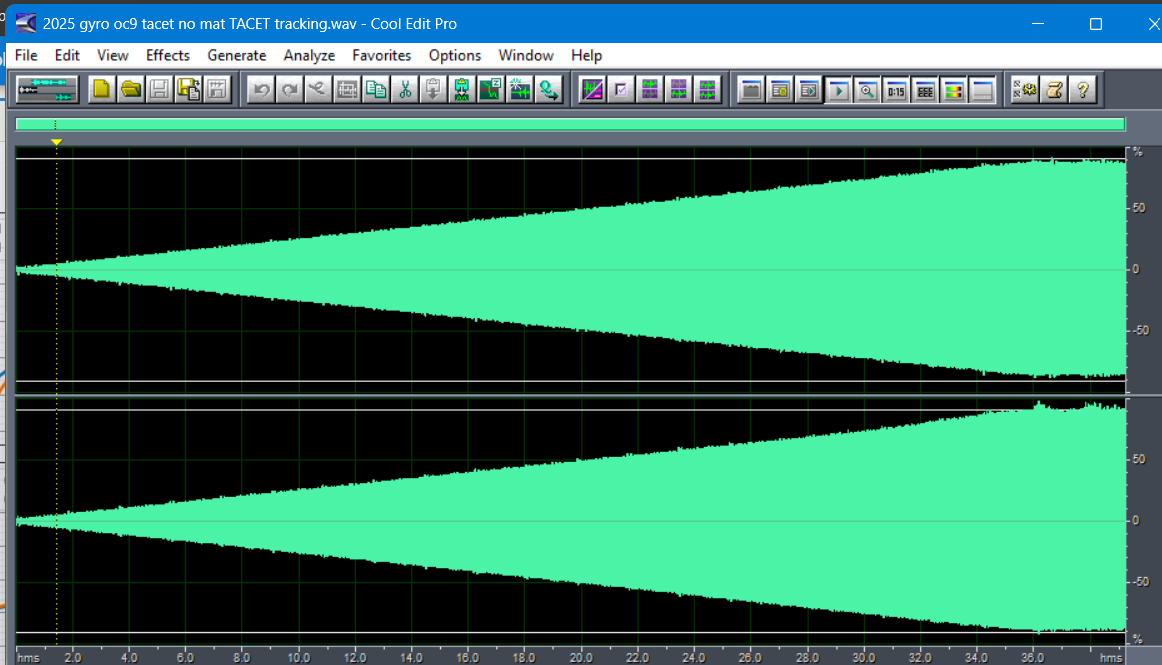
Task: Open settings with the gear icon
Action: click(1024, 90)
